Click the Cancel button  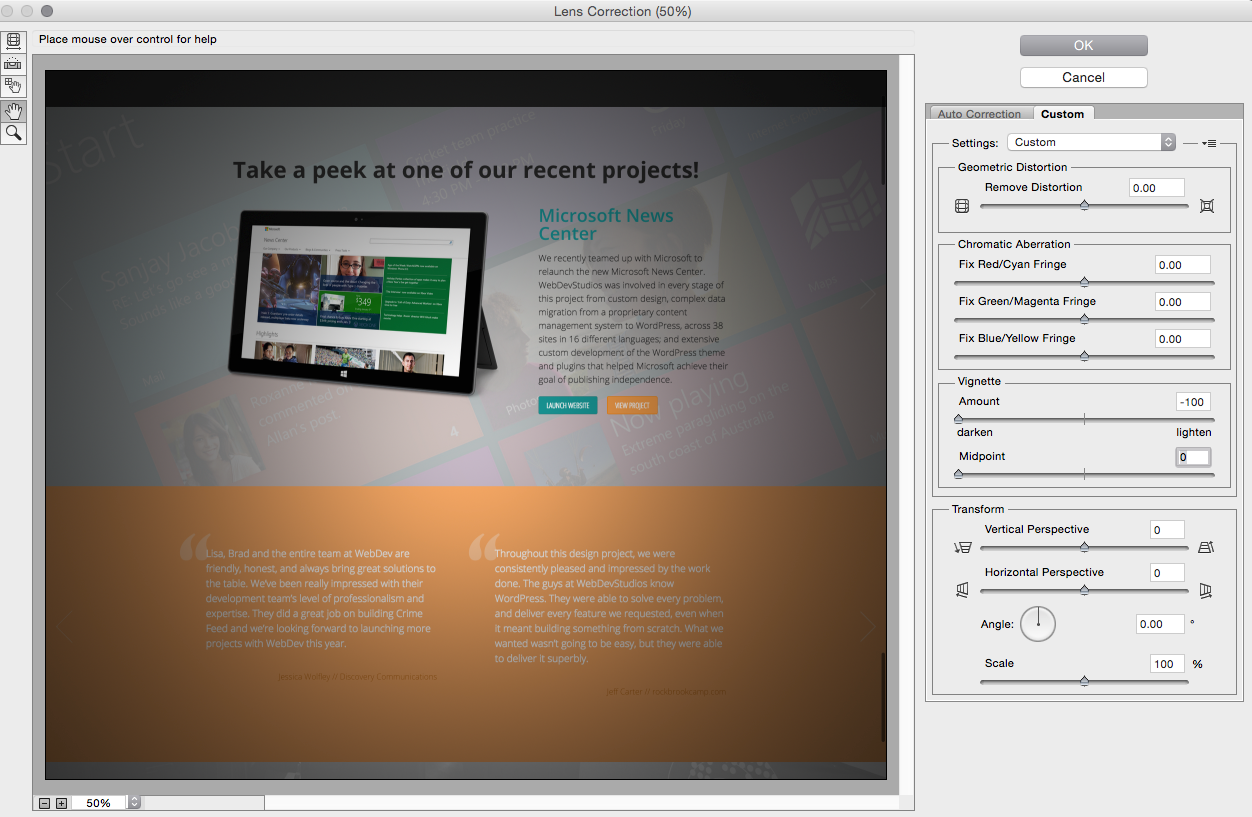click(1083, 77)
